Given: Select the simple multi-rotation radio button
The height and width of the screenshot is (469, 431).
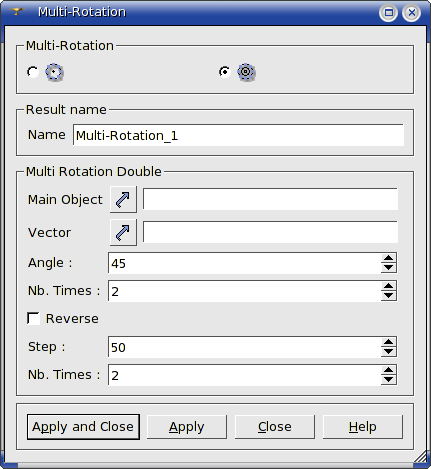Looking at the screenshot, I should point(33,72).
